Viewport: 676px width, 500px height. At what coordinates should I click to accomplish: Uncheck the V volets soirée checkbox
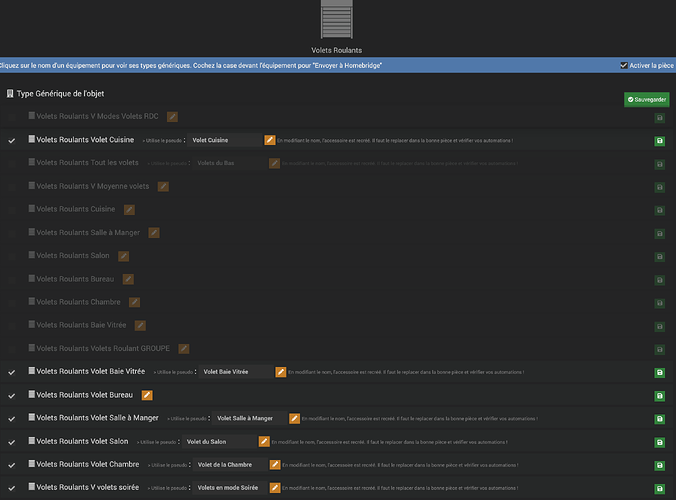pos(12,488)
